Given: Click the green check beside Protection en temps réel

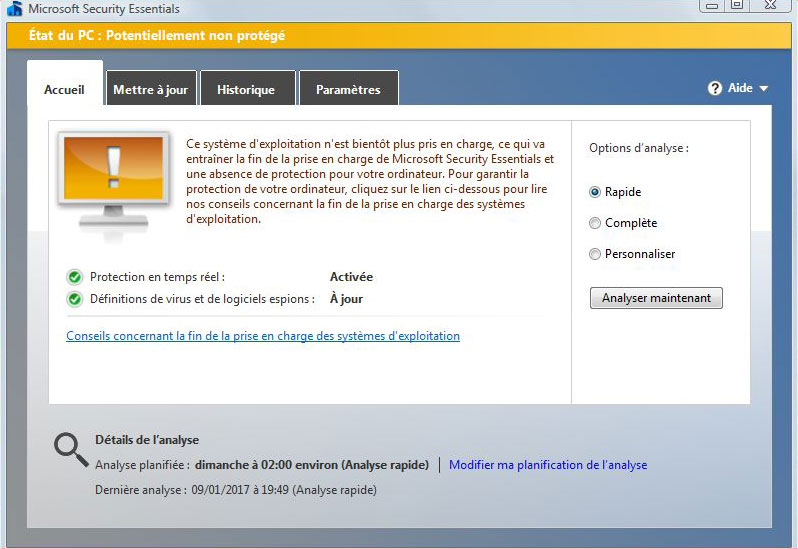Looking at the screenshot, I should tap(74, 277).
